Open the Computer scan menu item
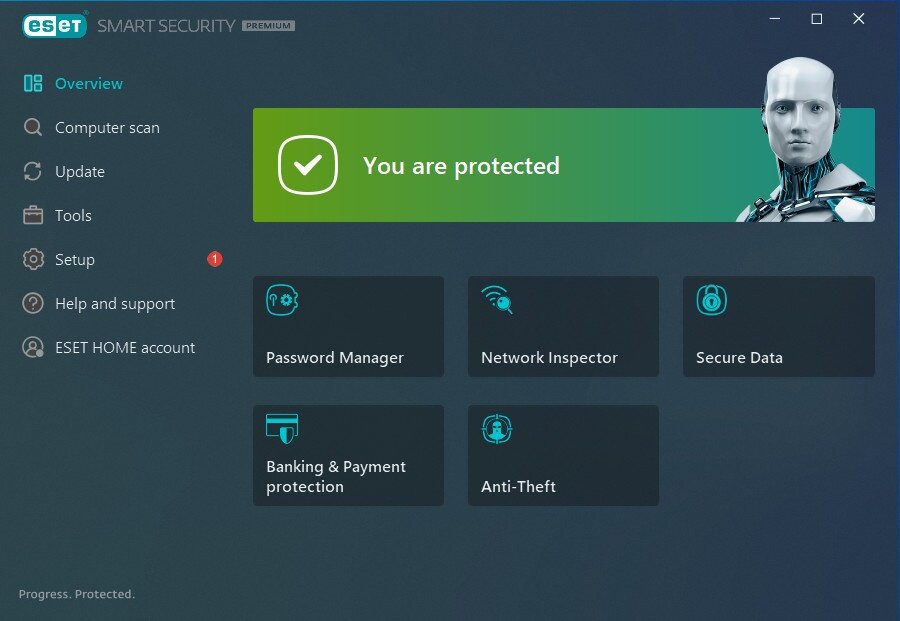Screen dimensions: 900x621 coord(107,127)
